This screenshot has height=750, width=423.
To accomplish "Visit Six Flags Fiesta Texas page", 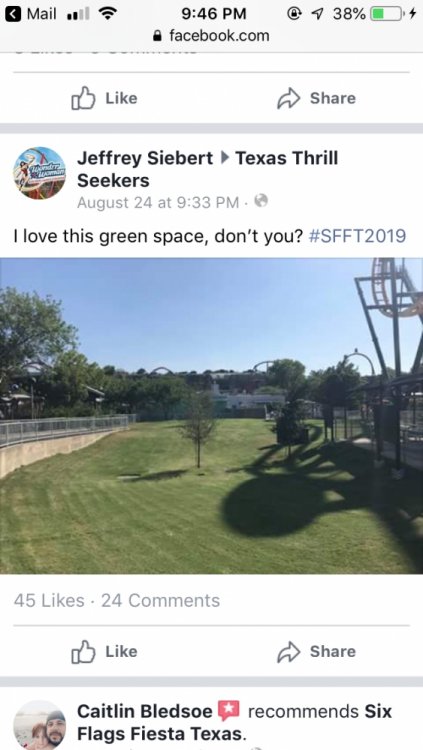I will (234, 722).
